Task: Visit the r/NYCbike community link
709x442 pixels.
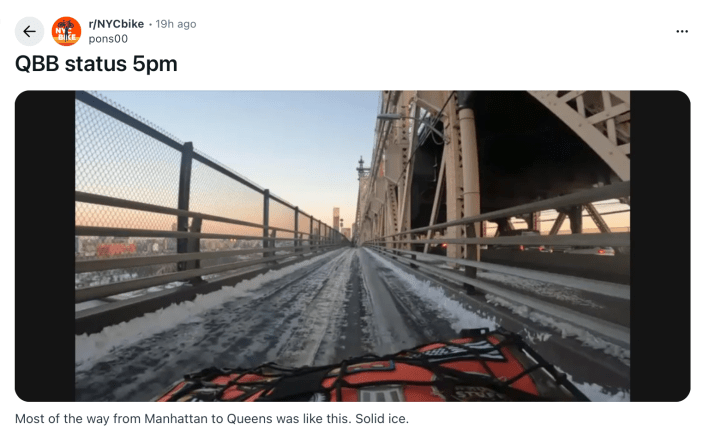Action: click(x=116, y=24)
